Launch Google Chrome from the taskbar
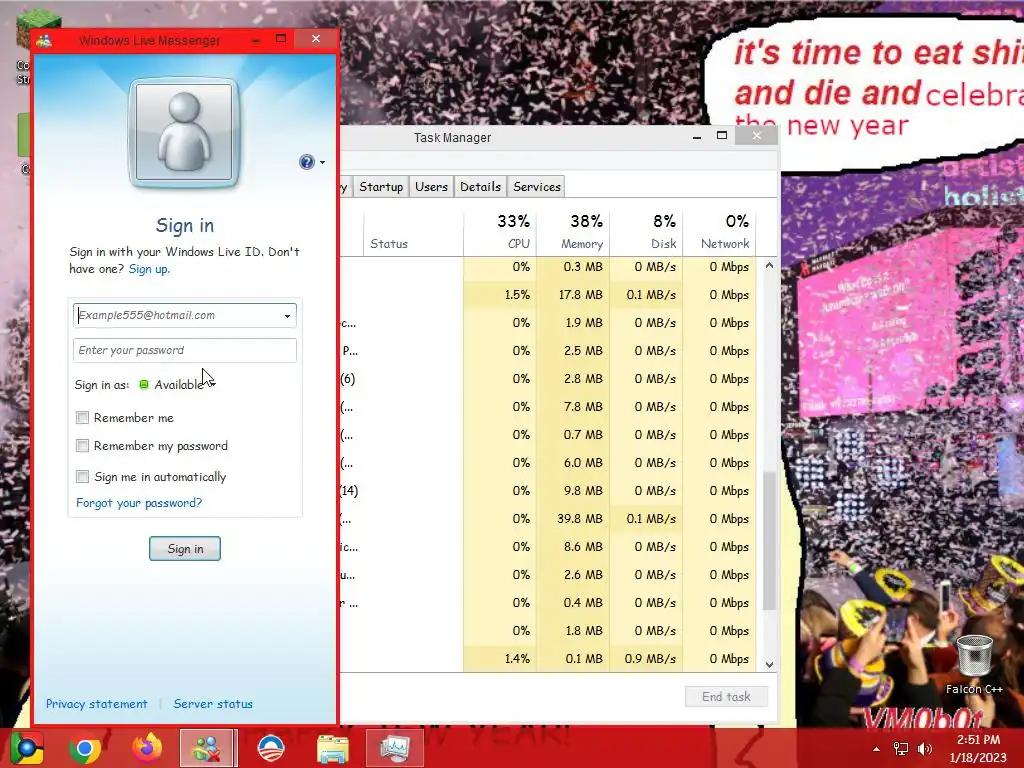The height and width of the screenshot is (768, 1024). coord(85,749)
